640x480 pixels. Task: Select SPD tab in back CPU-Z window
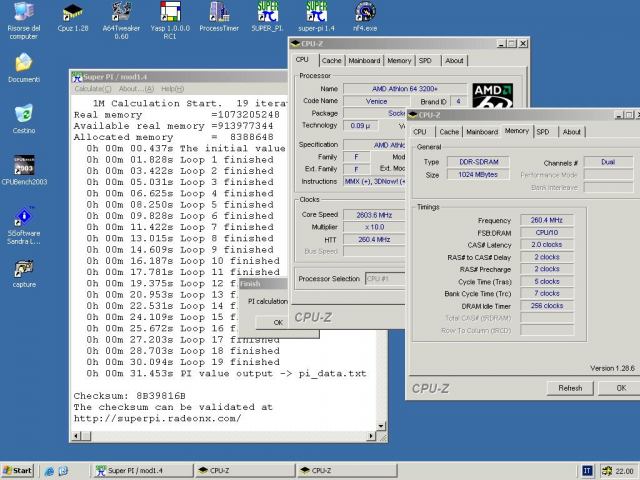click(425, 60)
